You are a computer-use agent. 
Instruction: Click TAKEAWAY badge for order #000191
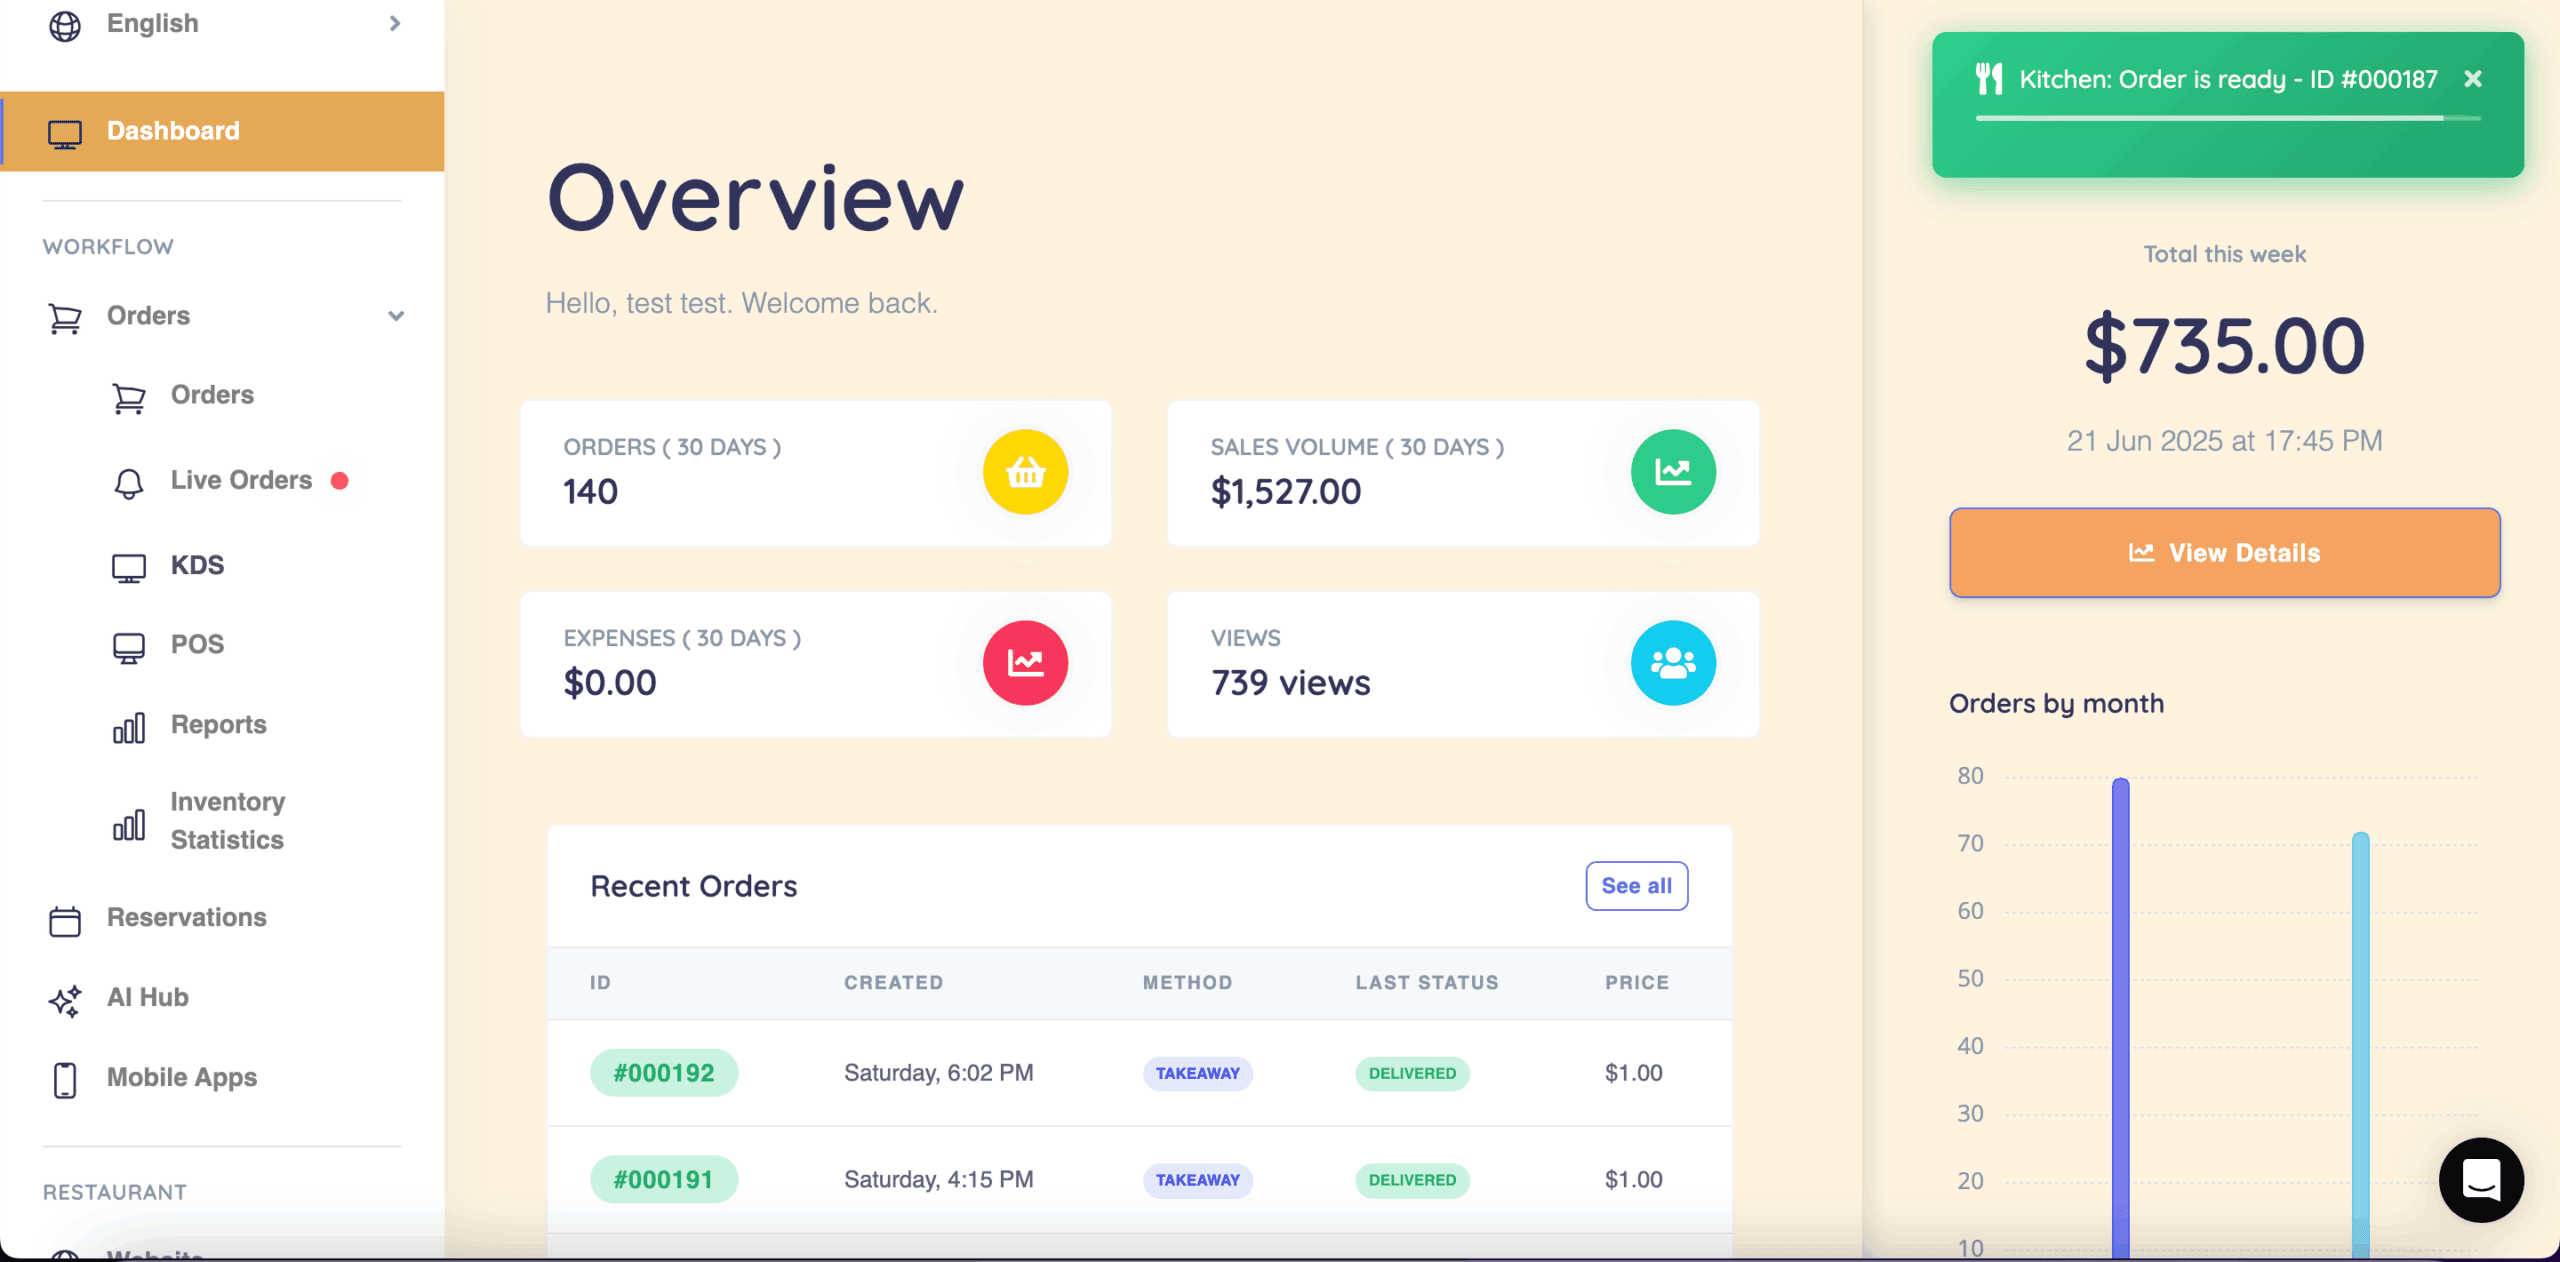(1197, 1180)
